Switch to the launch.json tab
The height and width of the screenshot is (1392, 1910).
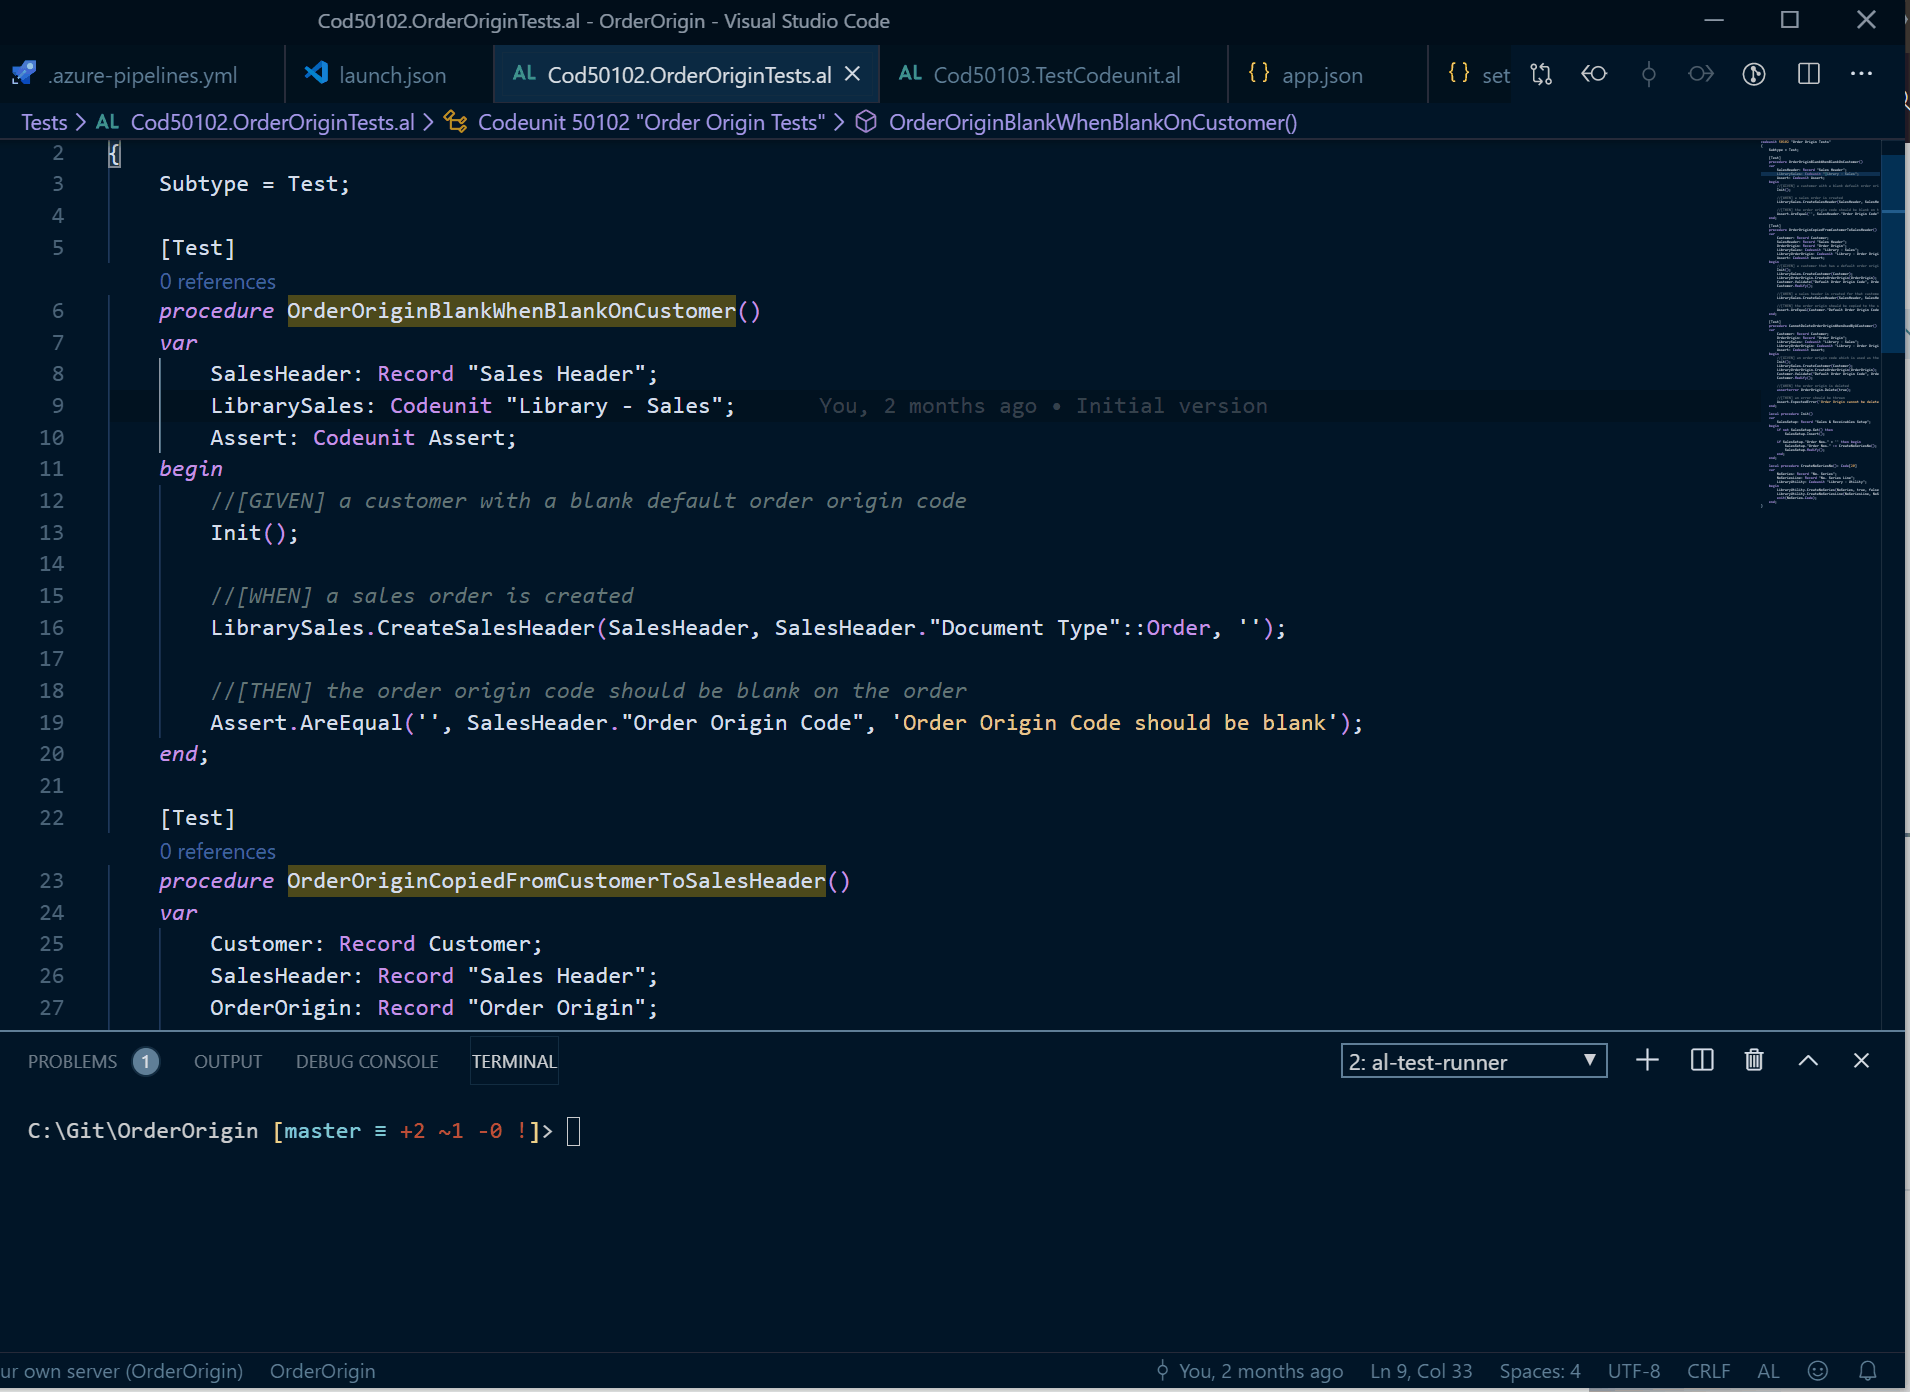point(377,75)
